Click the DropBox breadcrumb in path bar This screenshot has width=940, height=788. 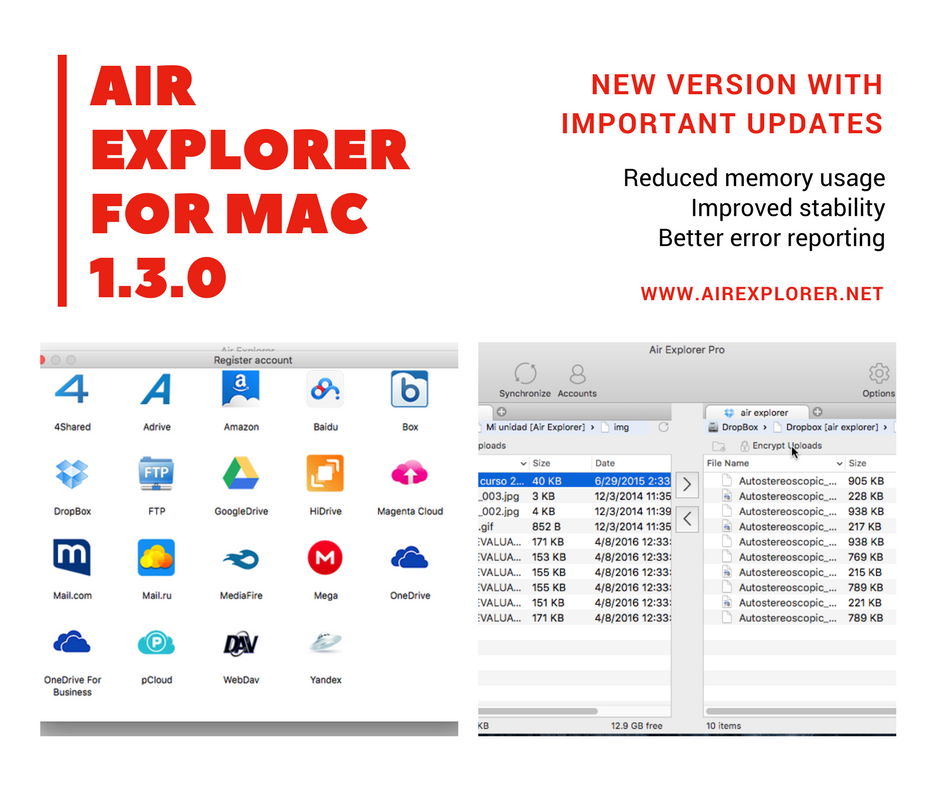pyautogui.click(x=739, y=428)
